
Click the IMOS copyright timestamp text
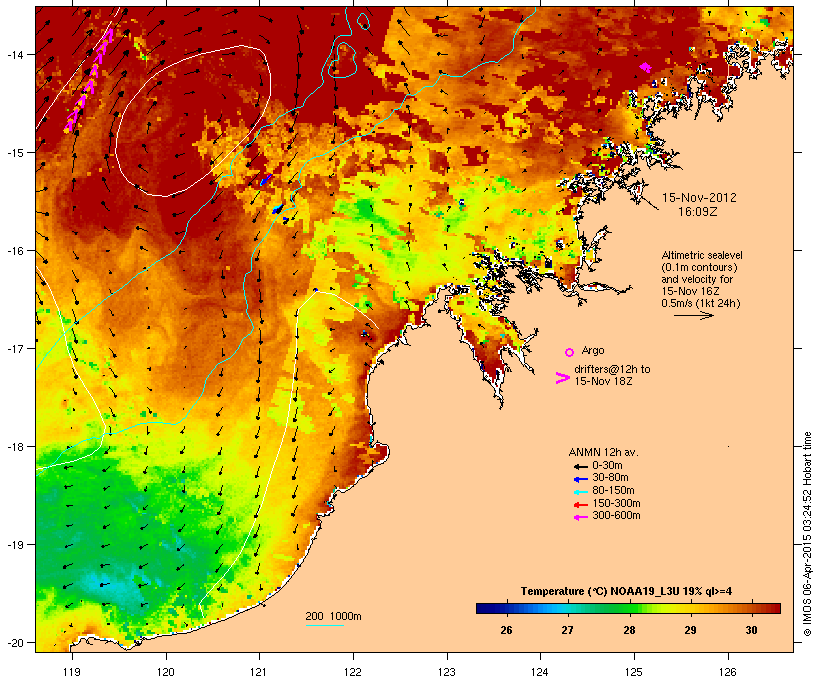click(x=807, y=534)
